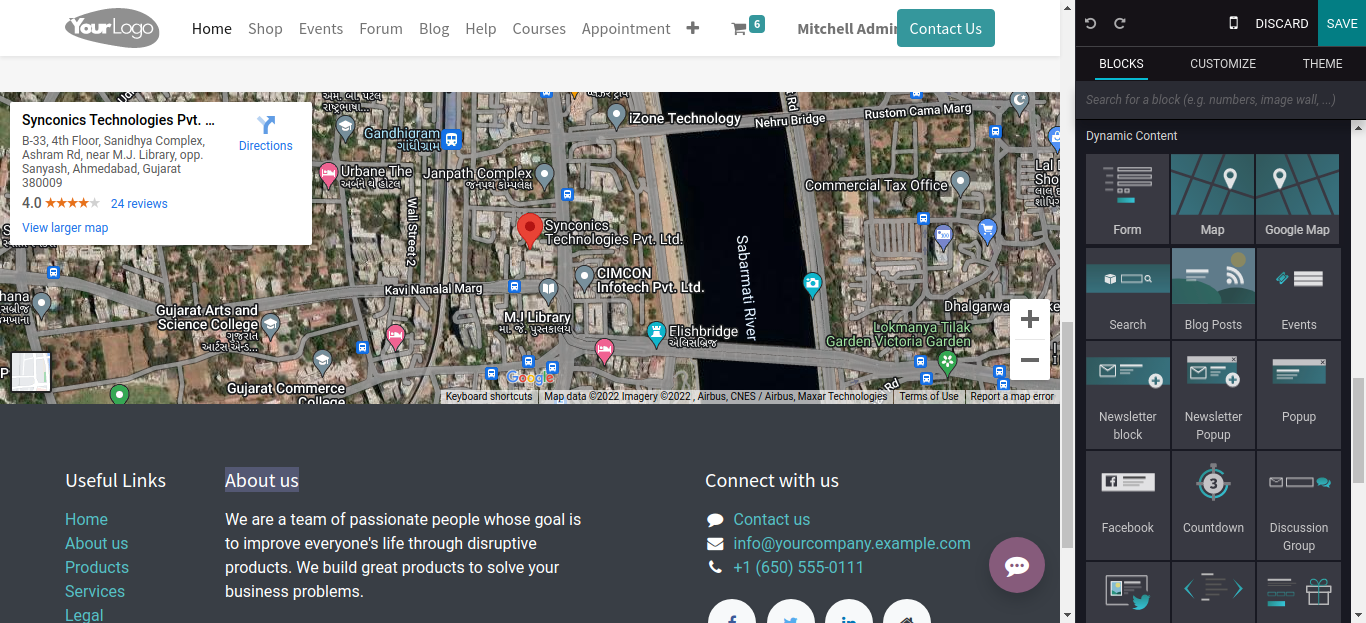The image size is (1366, 623).
Task: Open the map Keyboard shortcuts
Action: pos(489,397)
